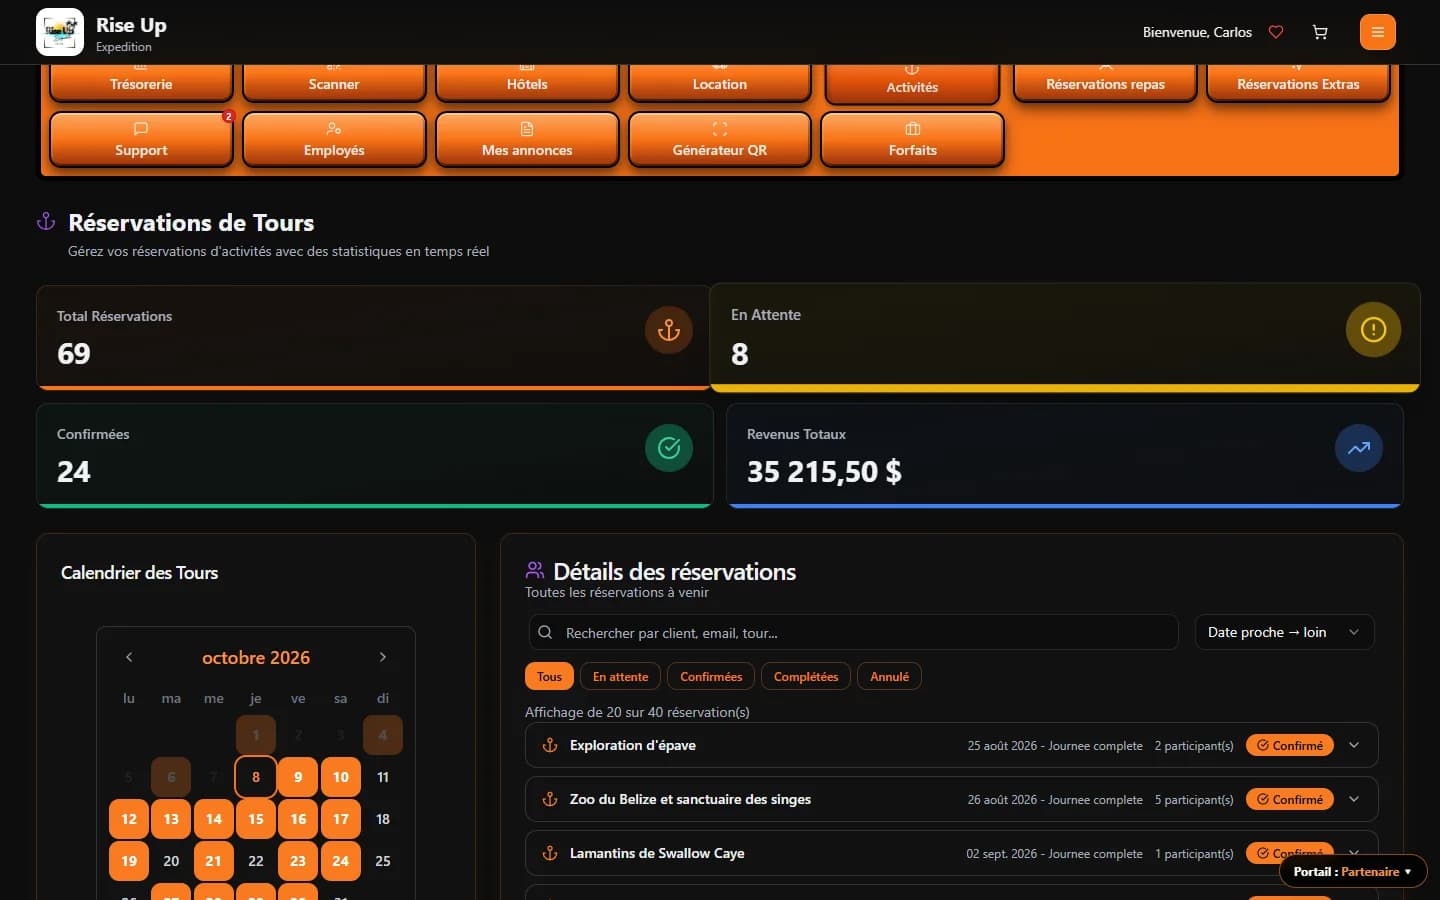This screenshot has width=1440, height=900.
Task: Open the Forfaits section
Action: [x=913, y=139]
